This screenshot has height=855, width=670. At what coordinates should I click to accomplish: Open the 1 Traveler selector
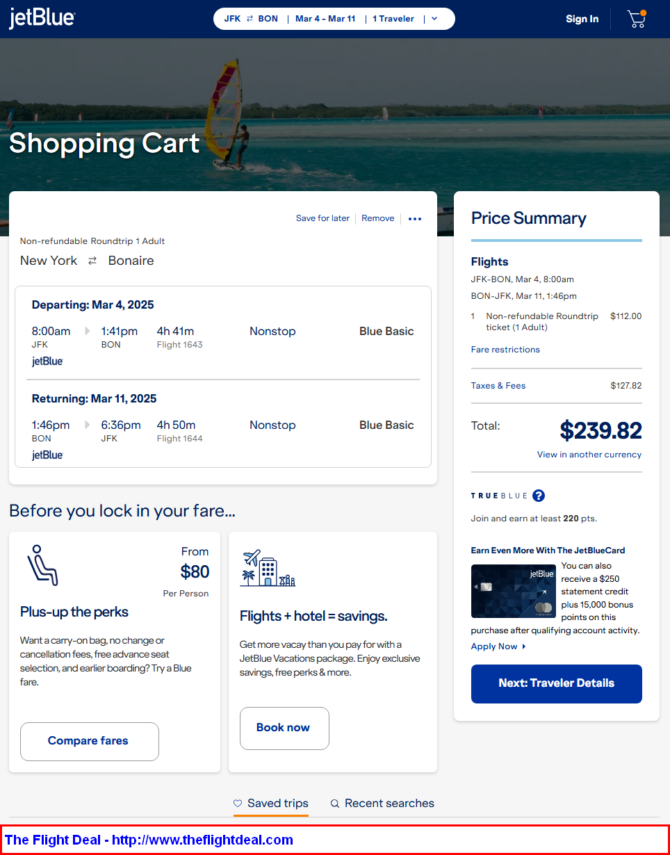tap(394, 19)
